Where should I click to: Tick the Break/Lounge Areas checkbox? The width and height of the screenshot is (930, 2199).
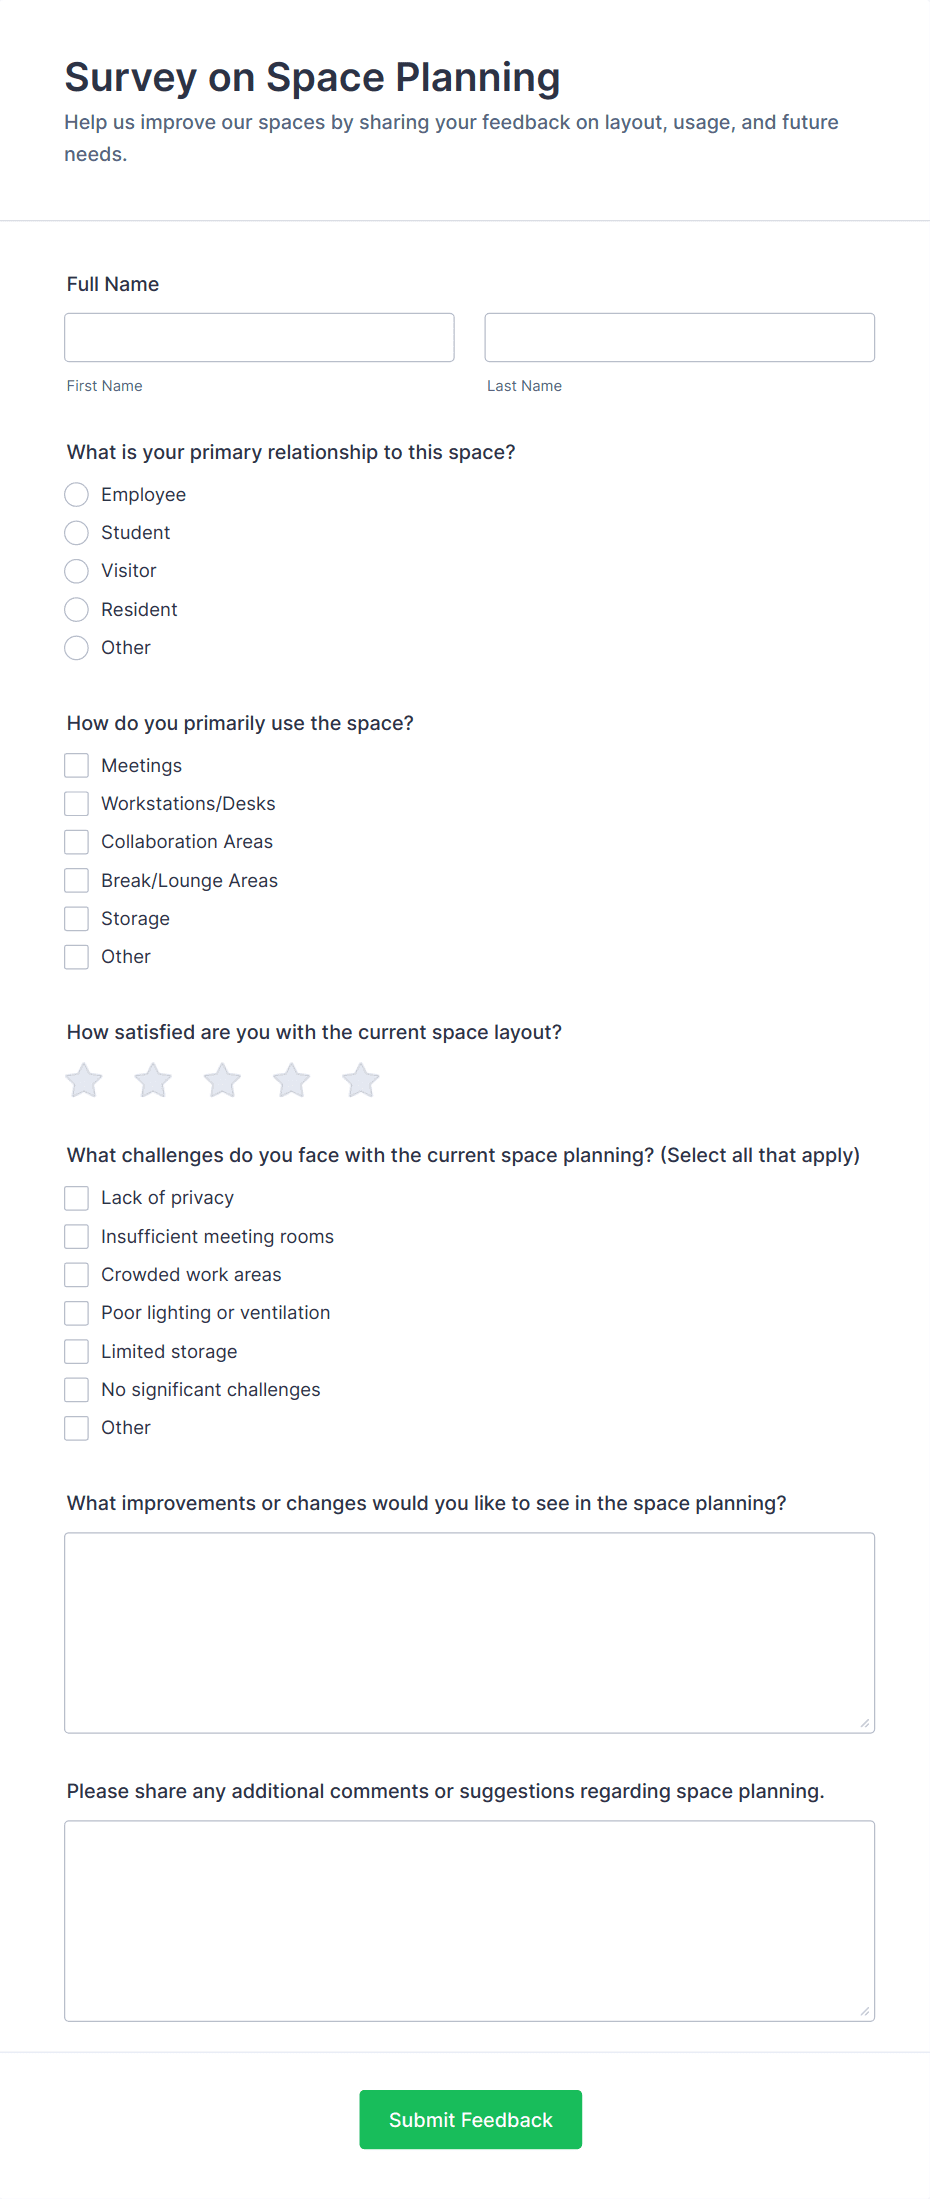click(76, 880)
